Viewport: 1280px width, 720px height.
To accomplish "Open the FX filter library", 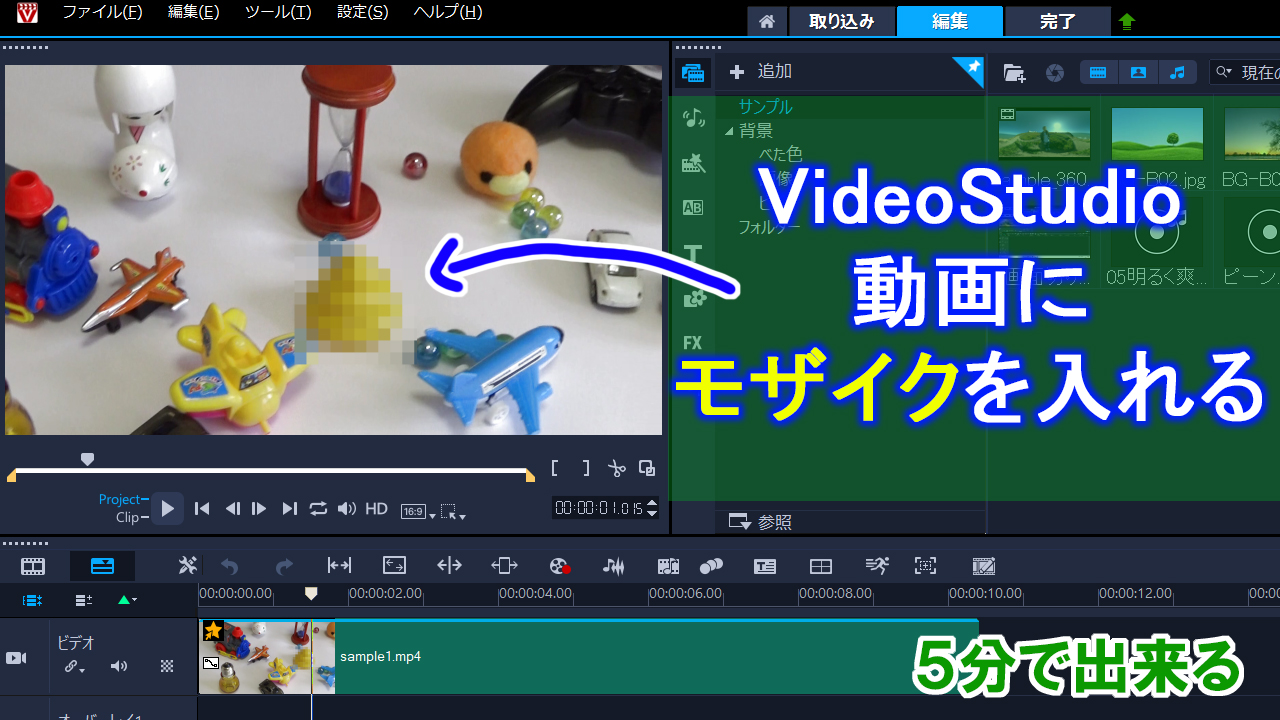I will 693,343.
